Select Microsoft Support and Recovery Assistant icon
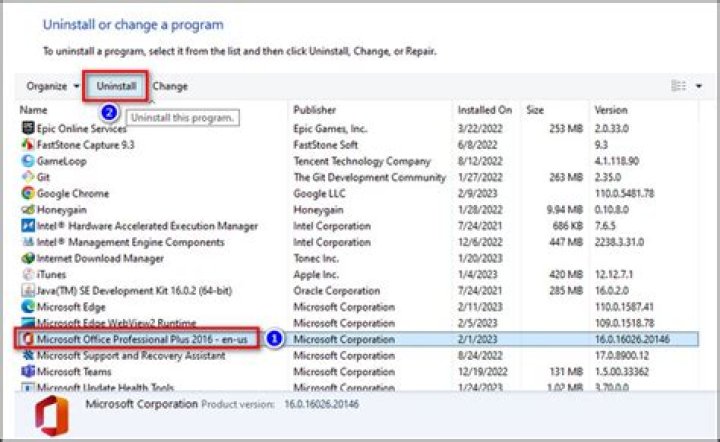This screenshot has height=442, width=720. point(28,355)
